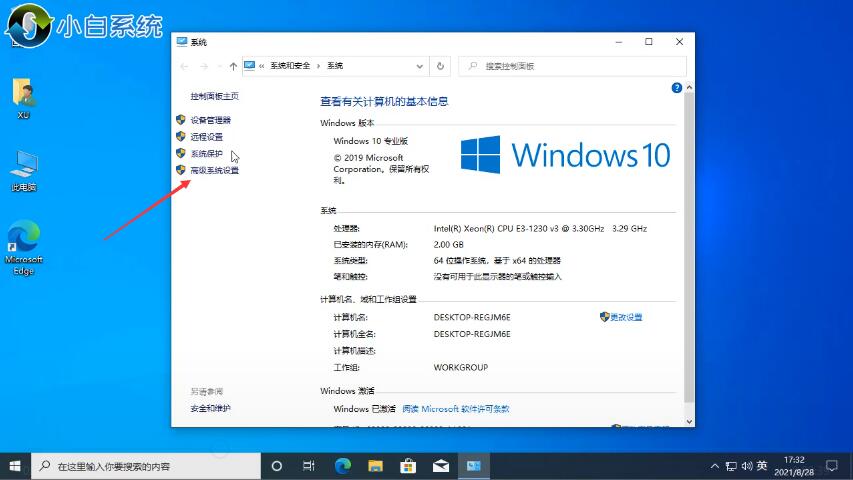Open System protection link
Viewport: 853px width, 480px height.
coord(206,153)
